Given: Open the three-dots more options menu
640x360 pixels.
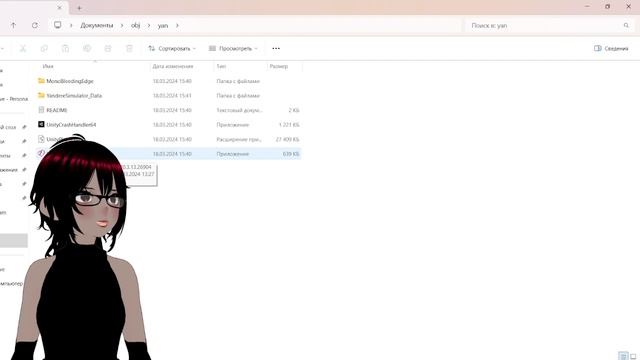Looking at the screenshot, I should click(x=276, y=49).
